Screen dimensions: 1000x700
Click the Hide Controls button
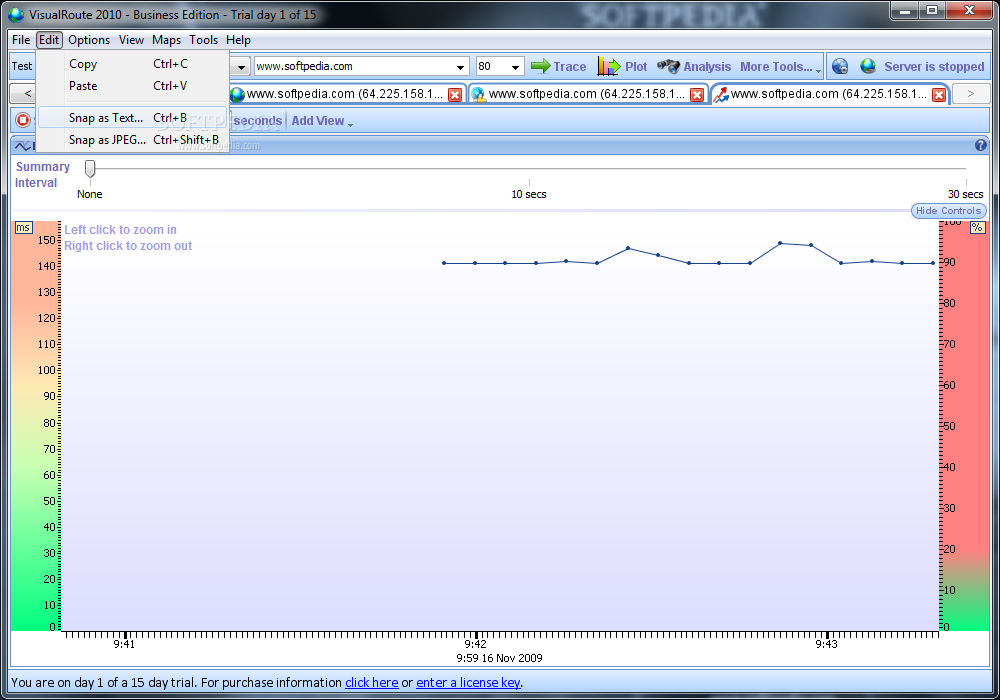click(948, 210)
